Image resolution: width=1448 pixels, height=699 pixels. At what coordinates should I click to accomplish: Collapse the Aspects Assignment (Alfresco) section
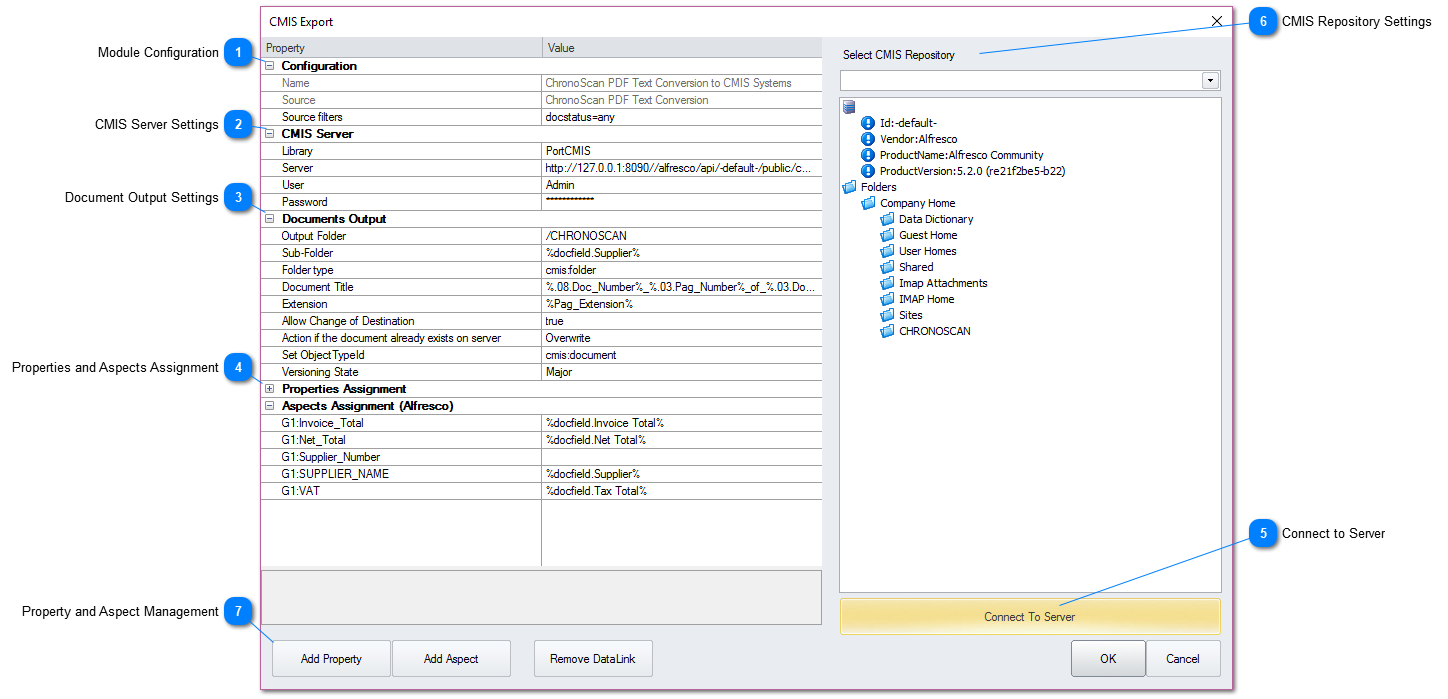[268, 405]
